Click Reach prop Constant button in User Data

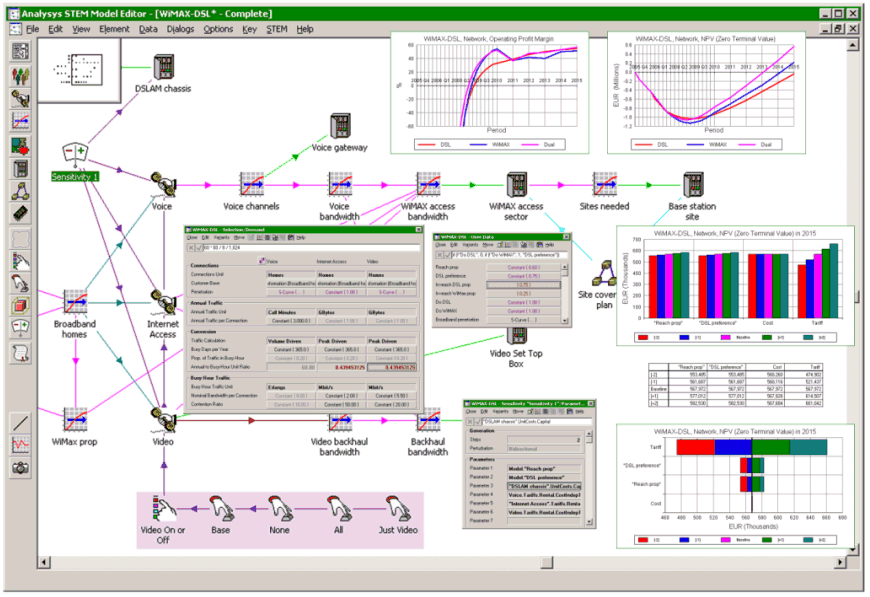click(x=523, y=267)
